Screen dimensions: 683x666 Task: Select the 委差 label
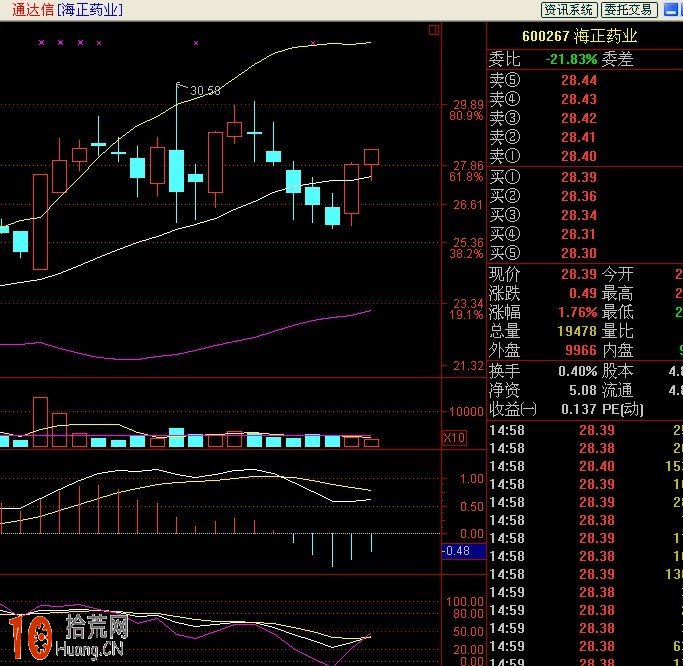point(617,59)
